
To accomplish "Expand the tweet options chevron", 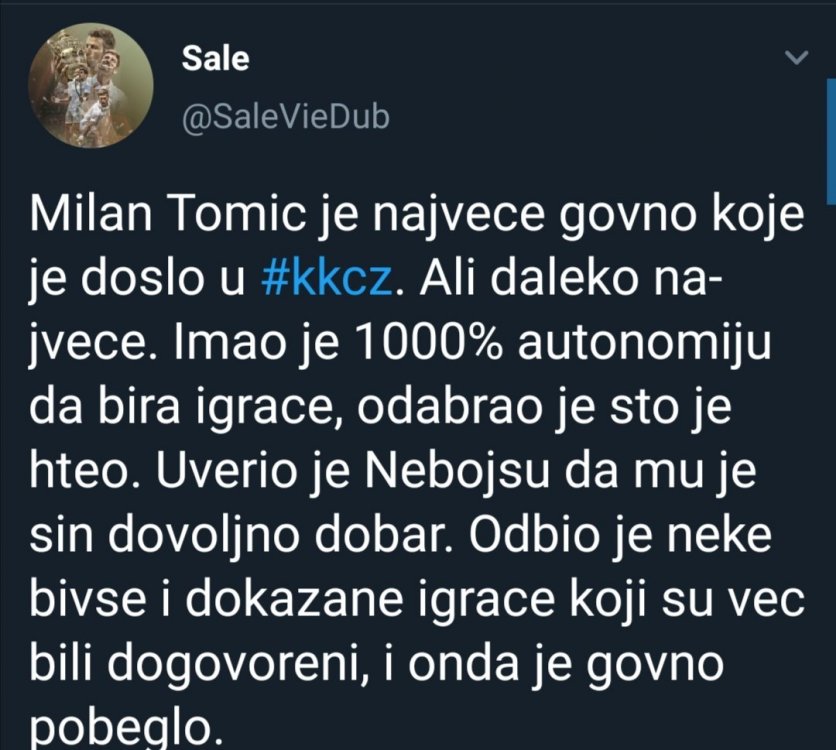I will tap(797, 59).
